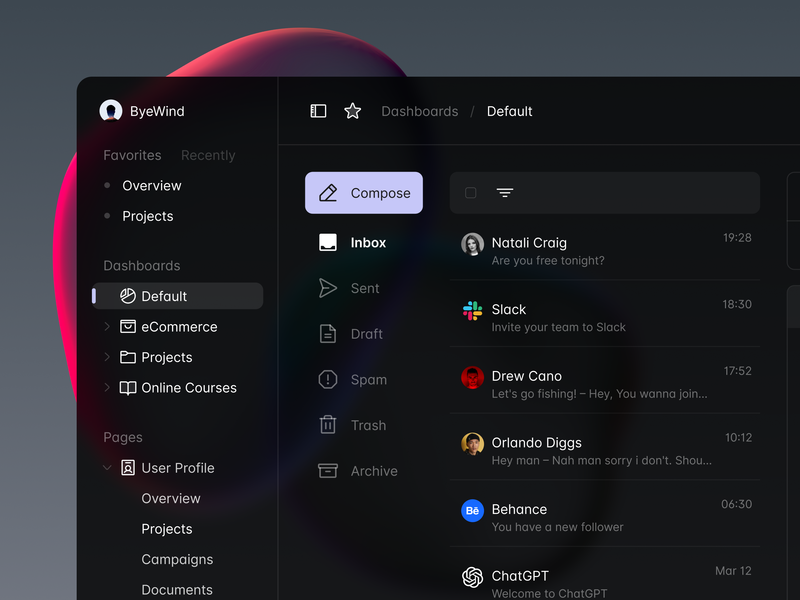Click the Slack logo icon
The image size is (800, 600).
click(x=472, y=311)
